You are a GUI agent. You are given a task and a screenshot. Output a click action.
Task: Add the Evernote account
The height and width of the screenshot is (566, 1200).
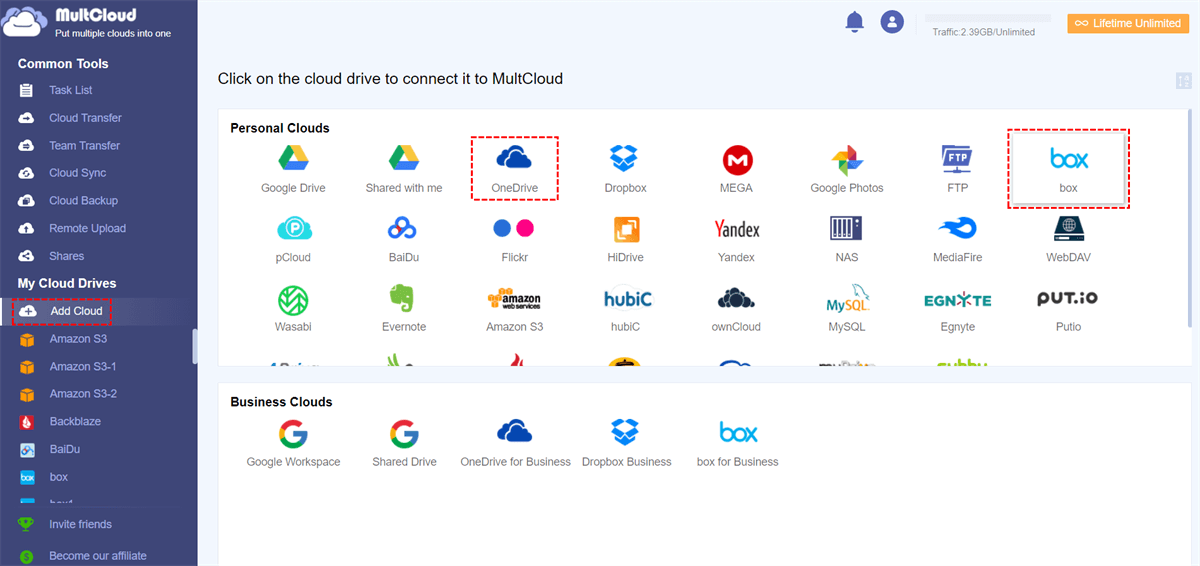point(404,308)
